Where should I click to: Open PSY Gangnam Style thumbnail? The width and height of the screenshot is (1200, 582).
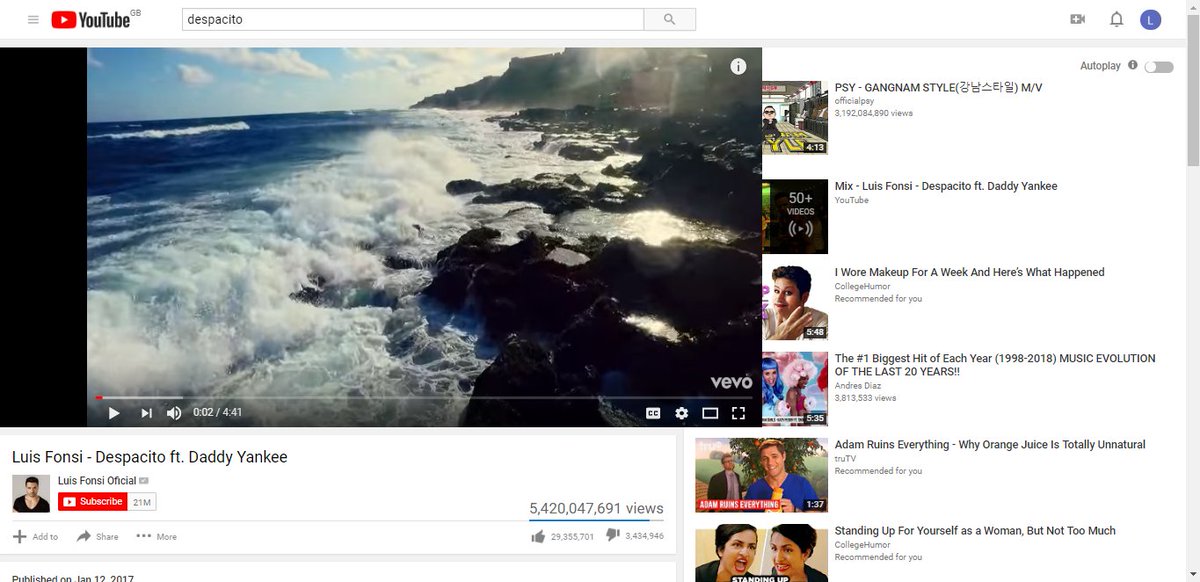tap(795, 117)
